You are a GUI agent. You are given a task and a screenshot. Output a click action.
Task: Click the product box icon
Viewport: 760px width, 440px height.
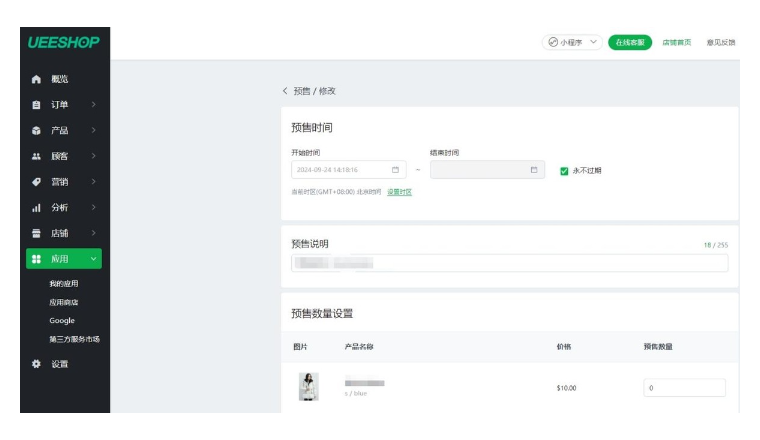37,130
